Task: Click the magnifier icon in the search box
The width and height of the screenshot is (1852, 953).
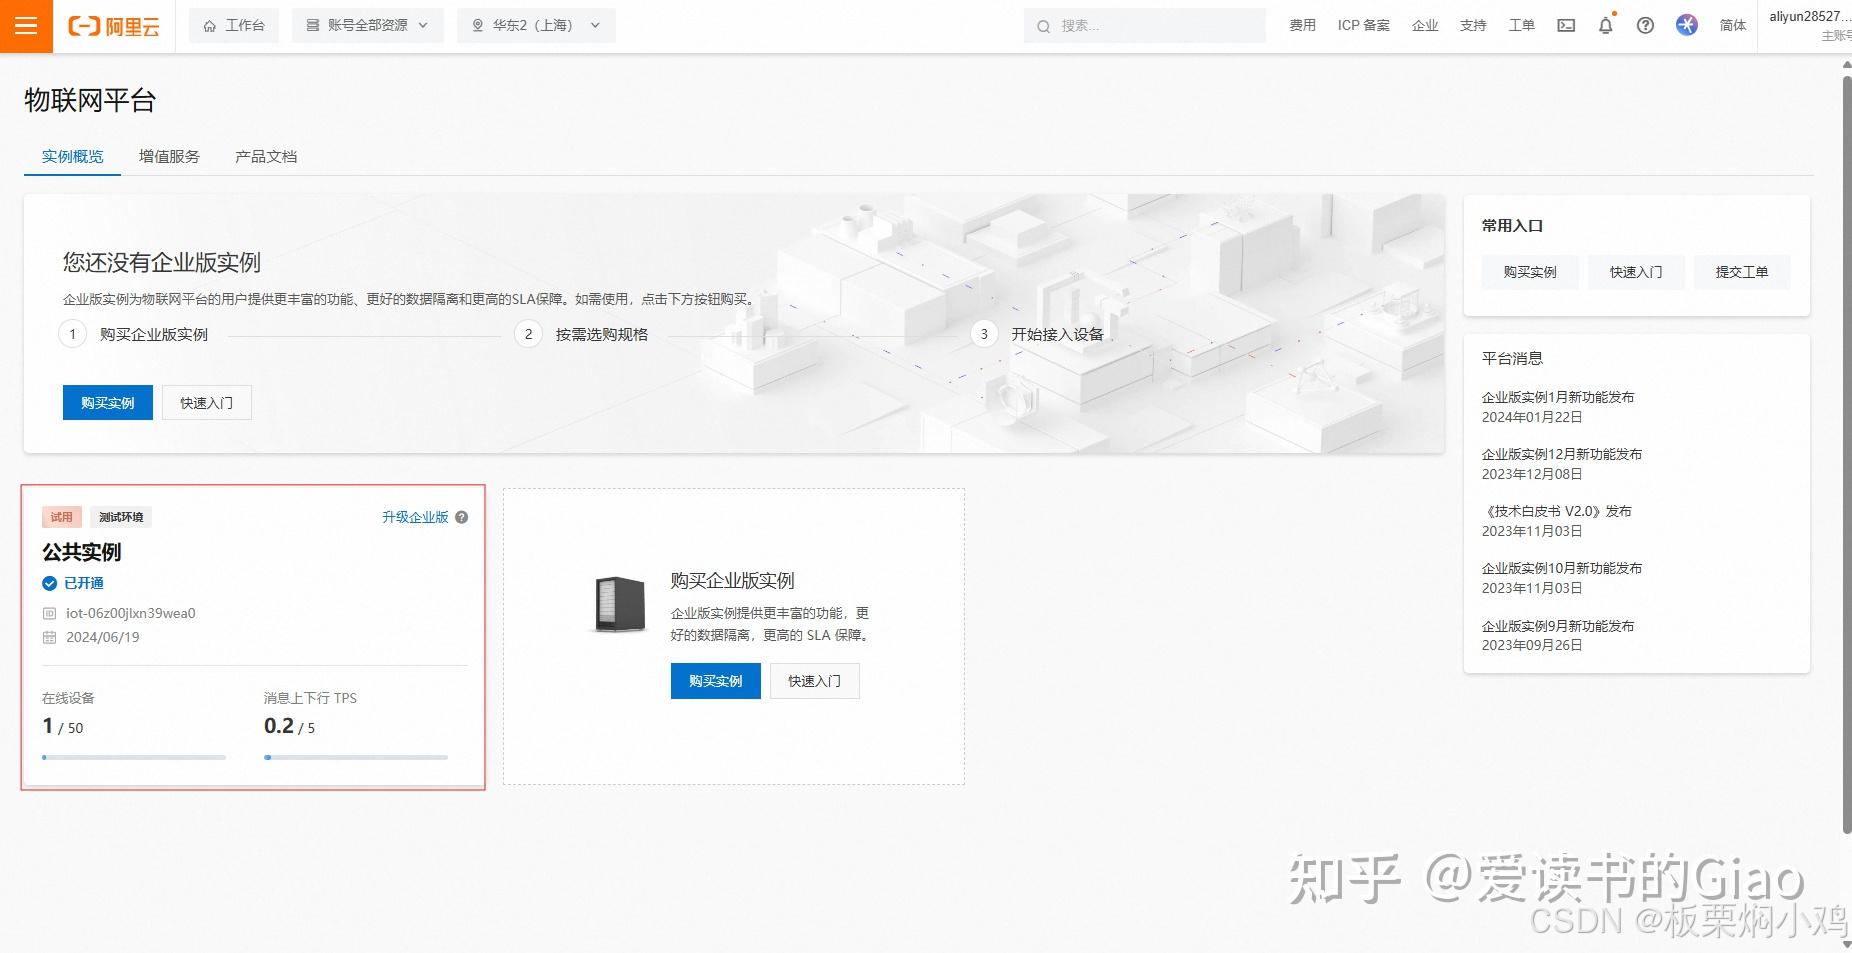Action: coord(1043,26)
